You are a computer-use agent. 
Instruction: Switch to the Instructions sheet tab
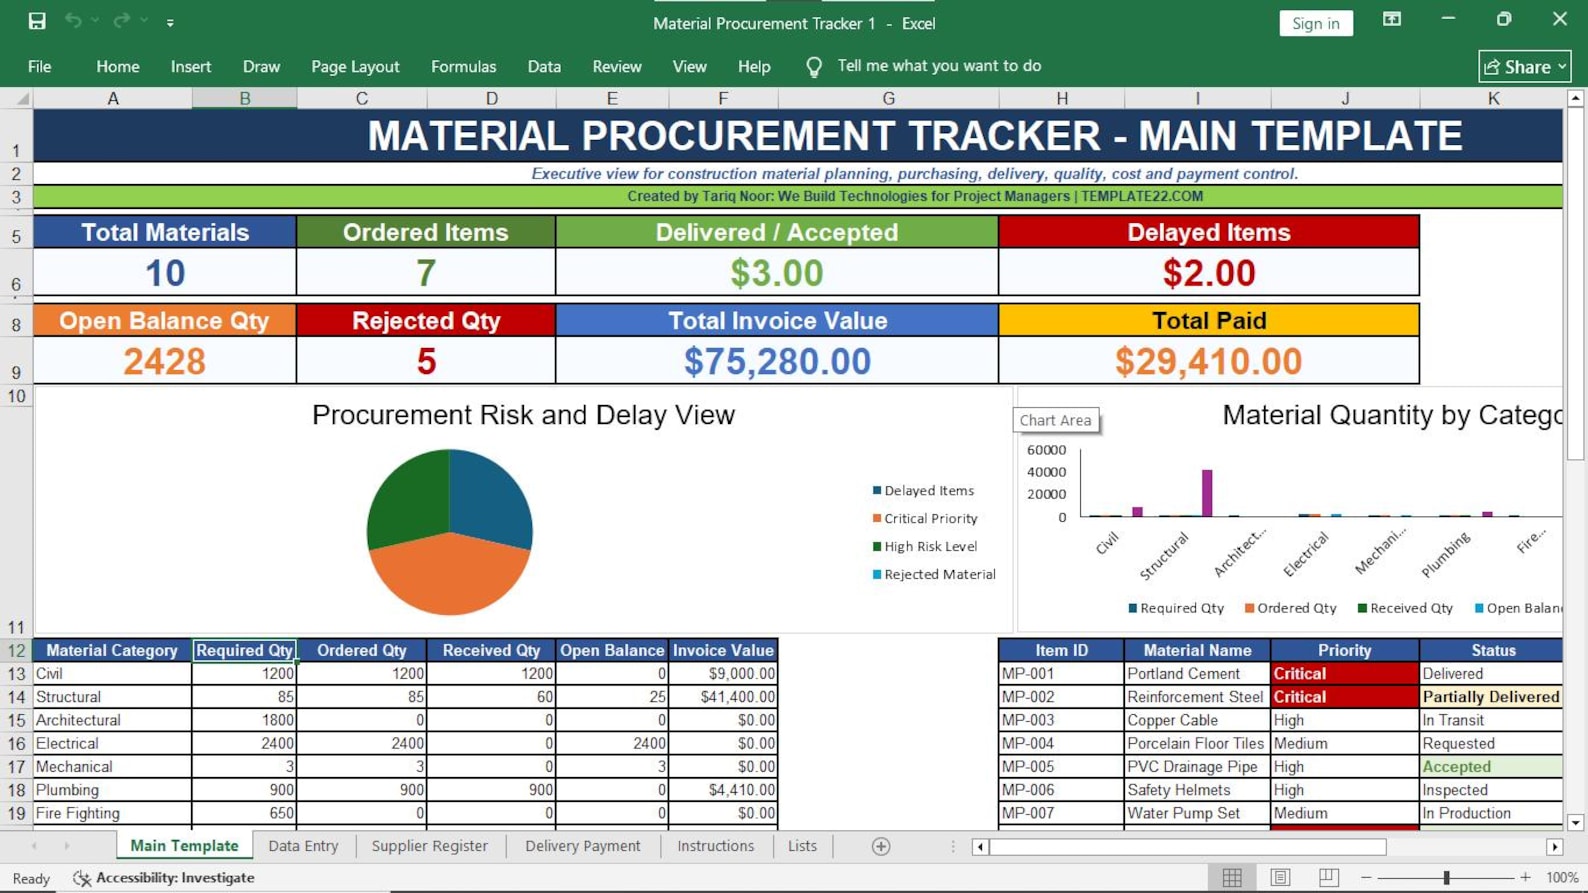coord(716,846)
